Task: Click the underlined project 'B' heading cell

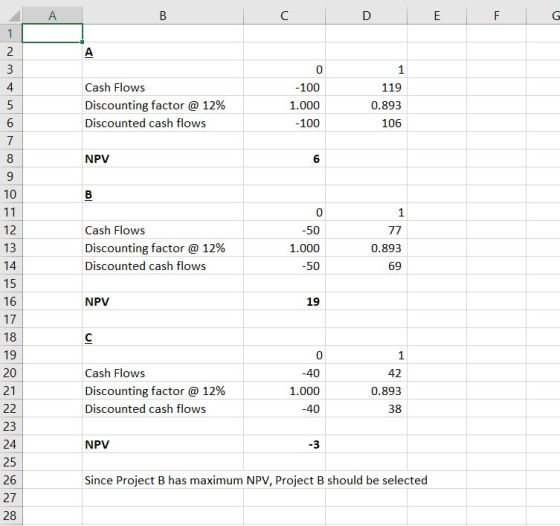Action: click(x=163, y=194)
